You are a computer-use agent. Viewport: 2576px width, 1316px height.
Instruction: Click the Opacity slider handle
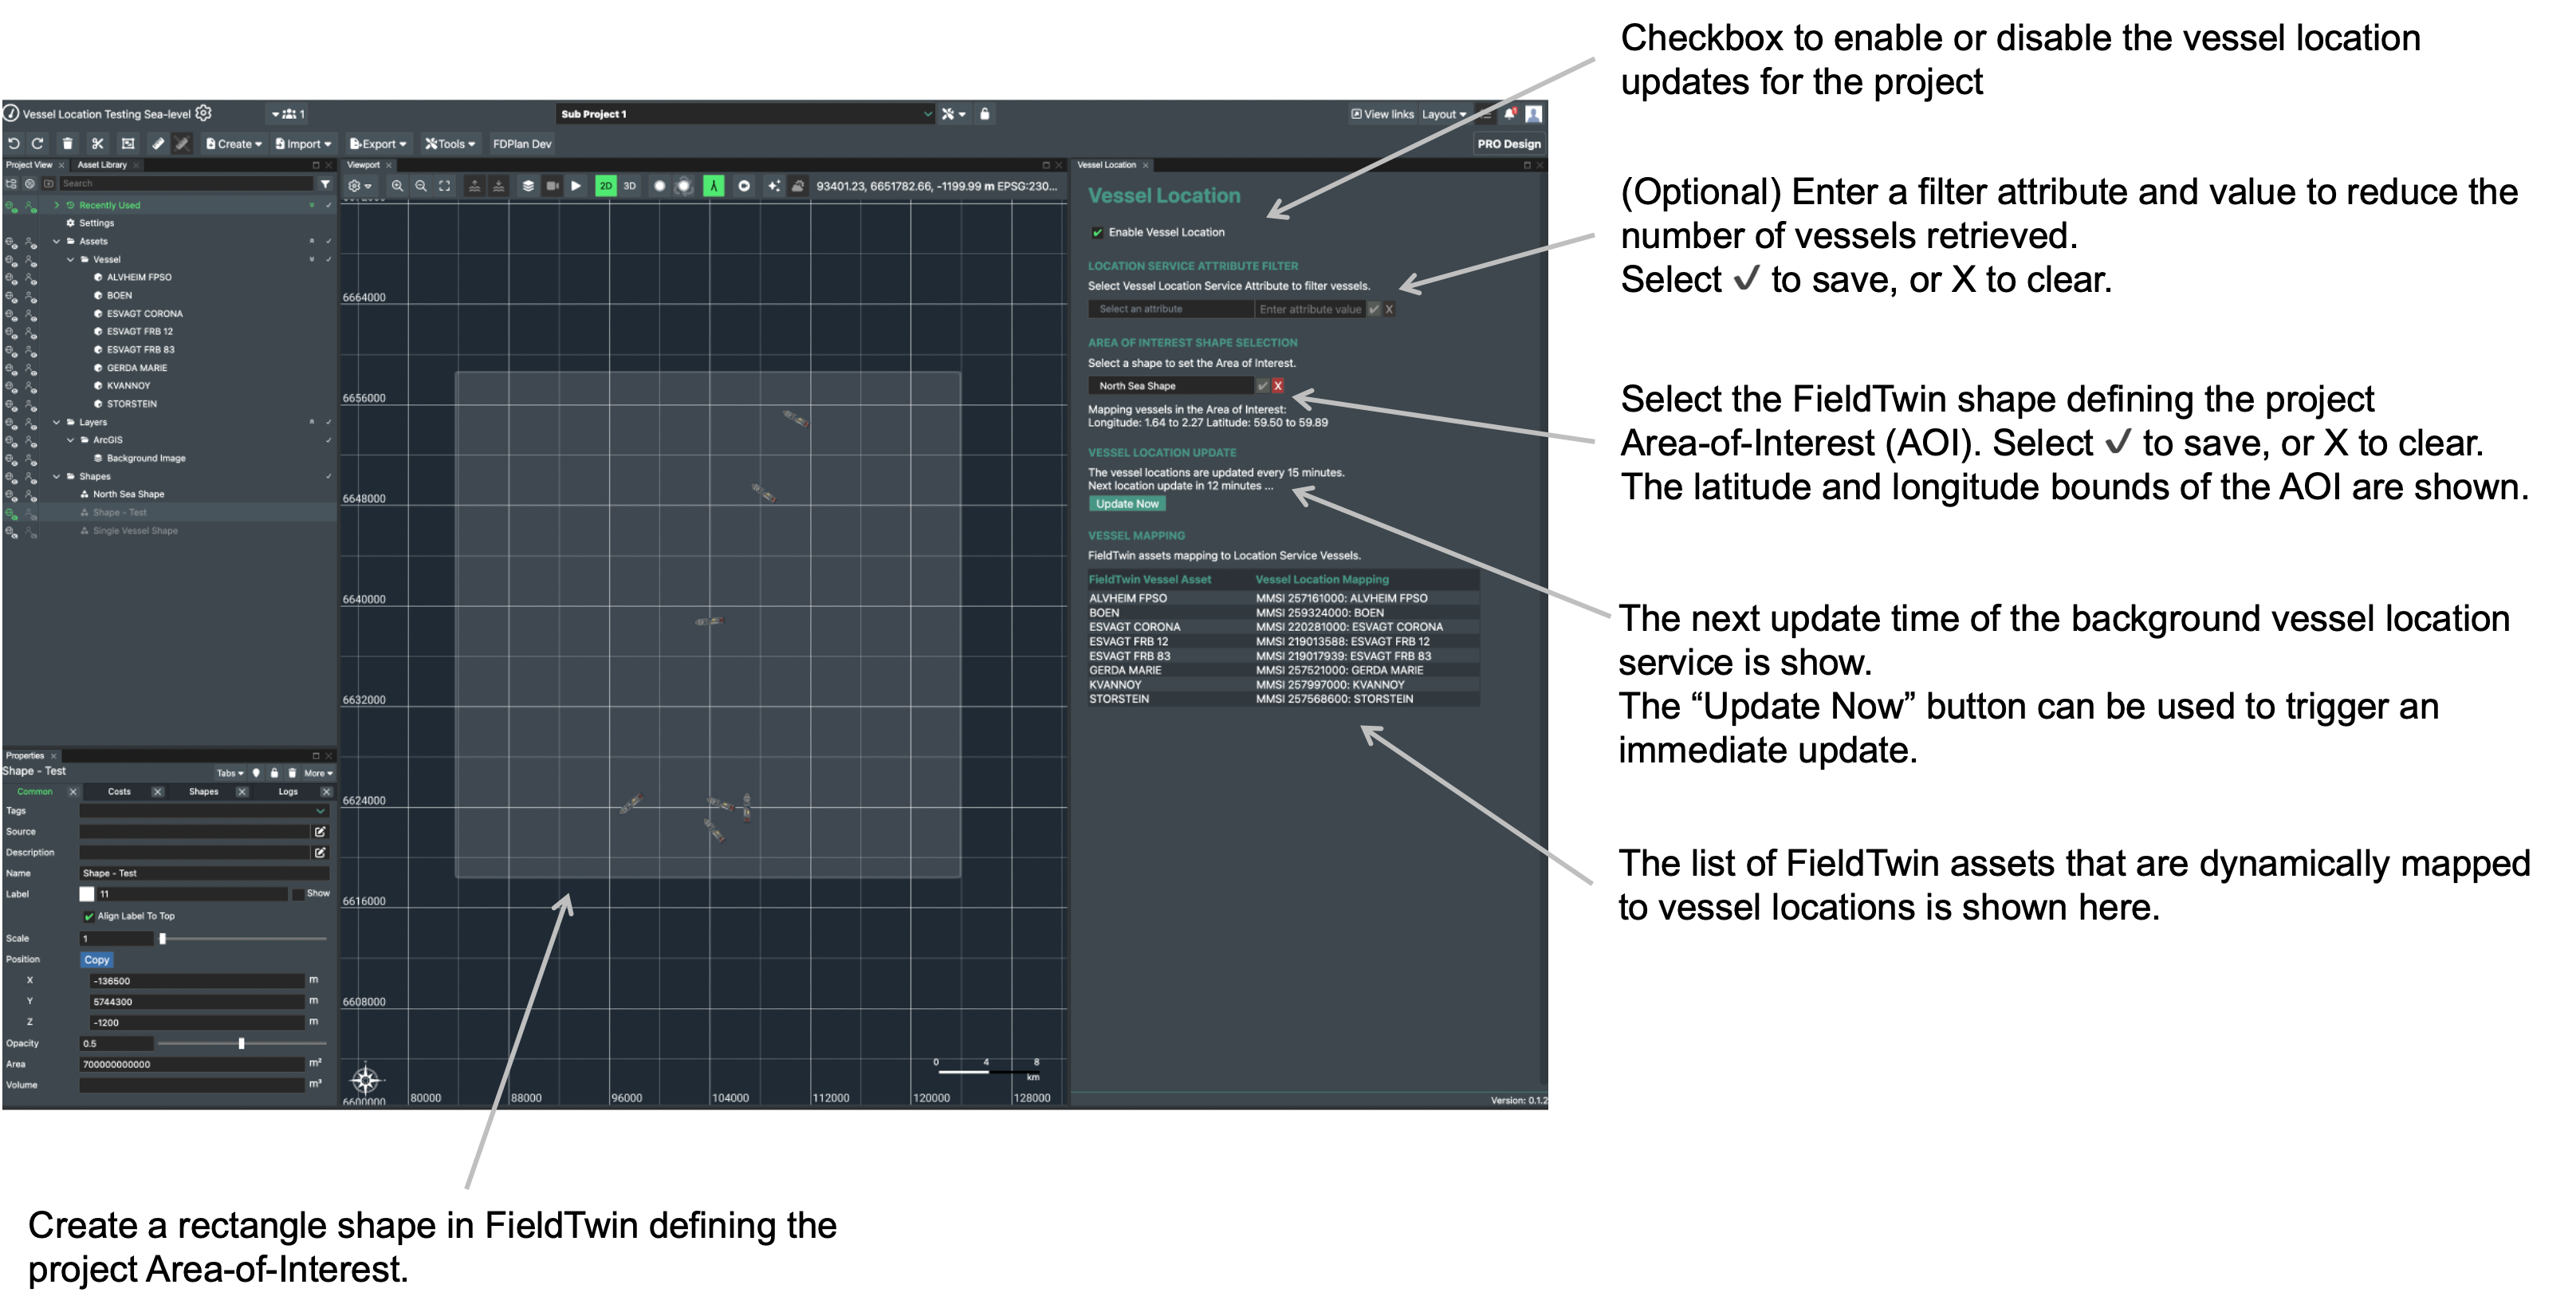click(241, 1044)
